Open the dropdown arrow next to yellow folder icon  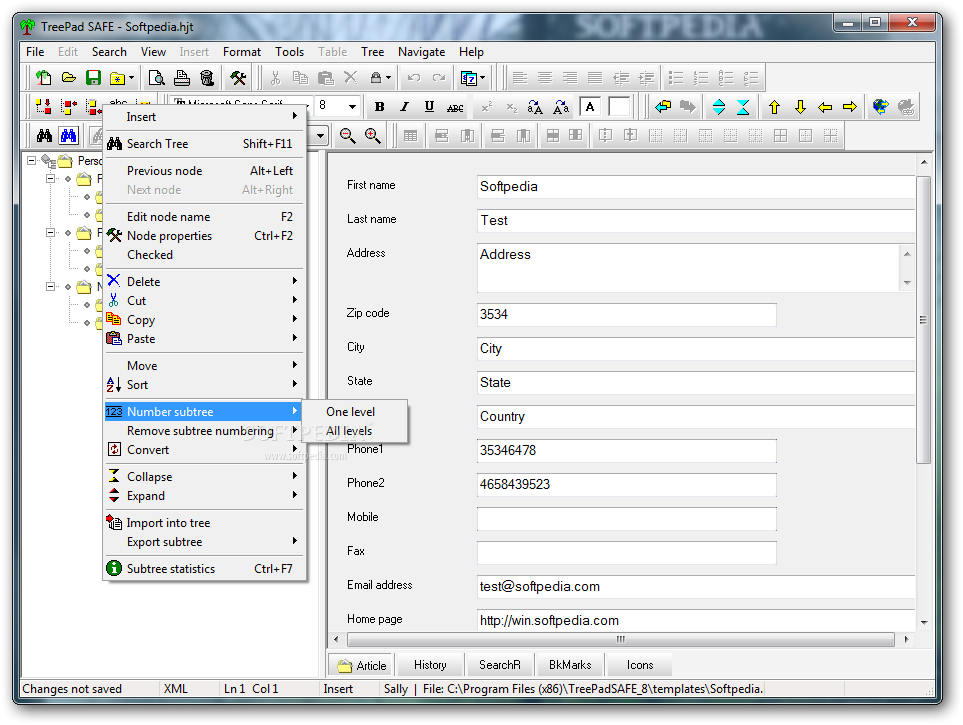(131, 78)
